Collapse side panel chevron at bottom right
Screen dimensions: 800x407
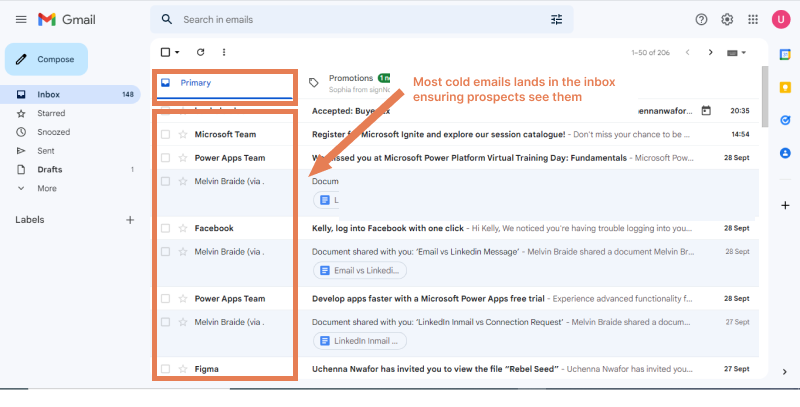(x=785, y=372)
